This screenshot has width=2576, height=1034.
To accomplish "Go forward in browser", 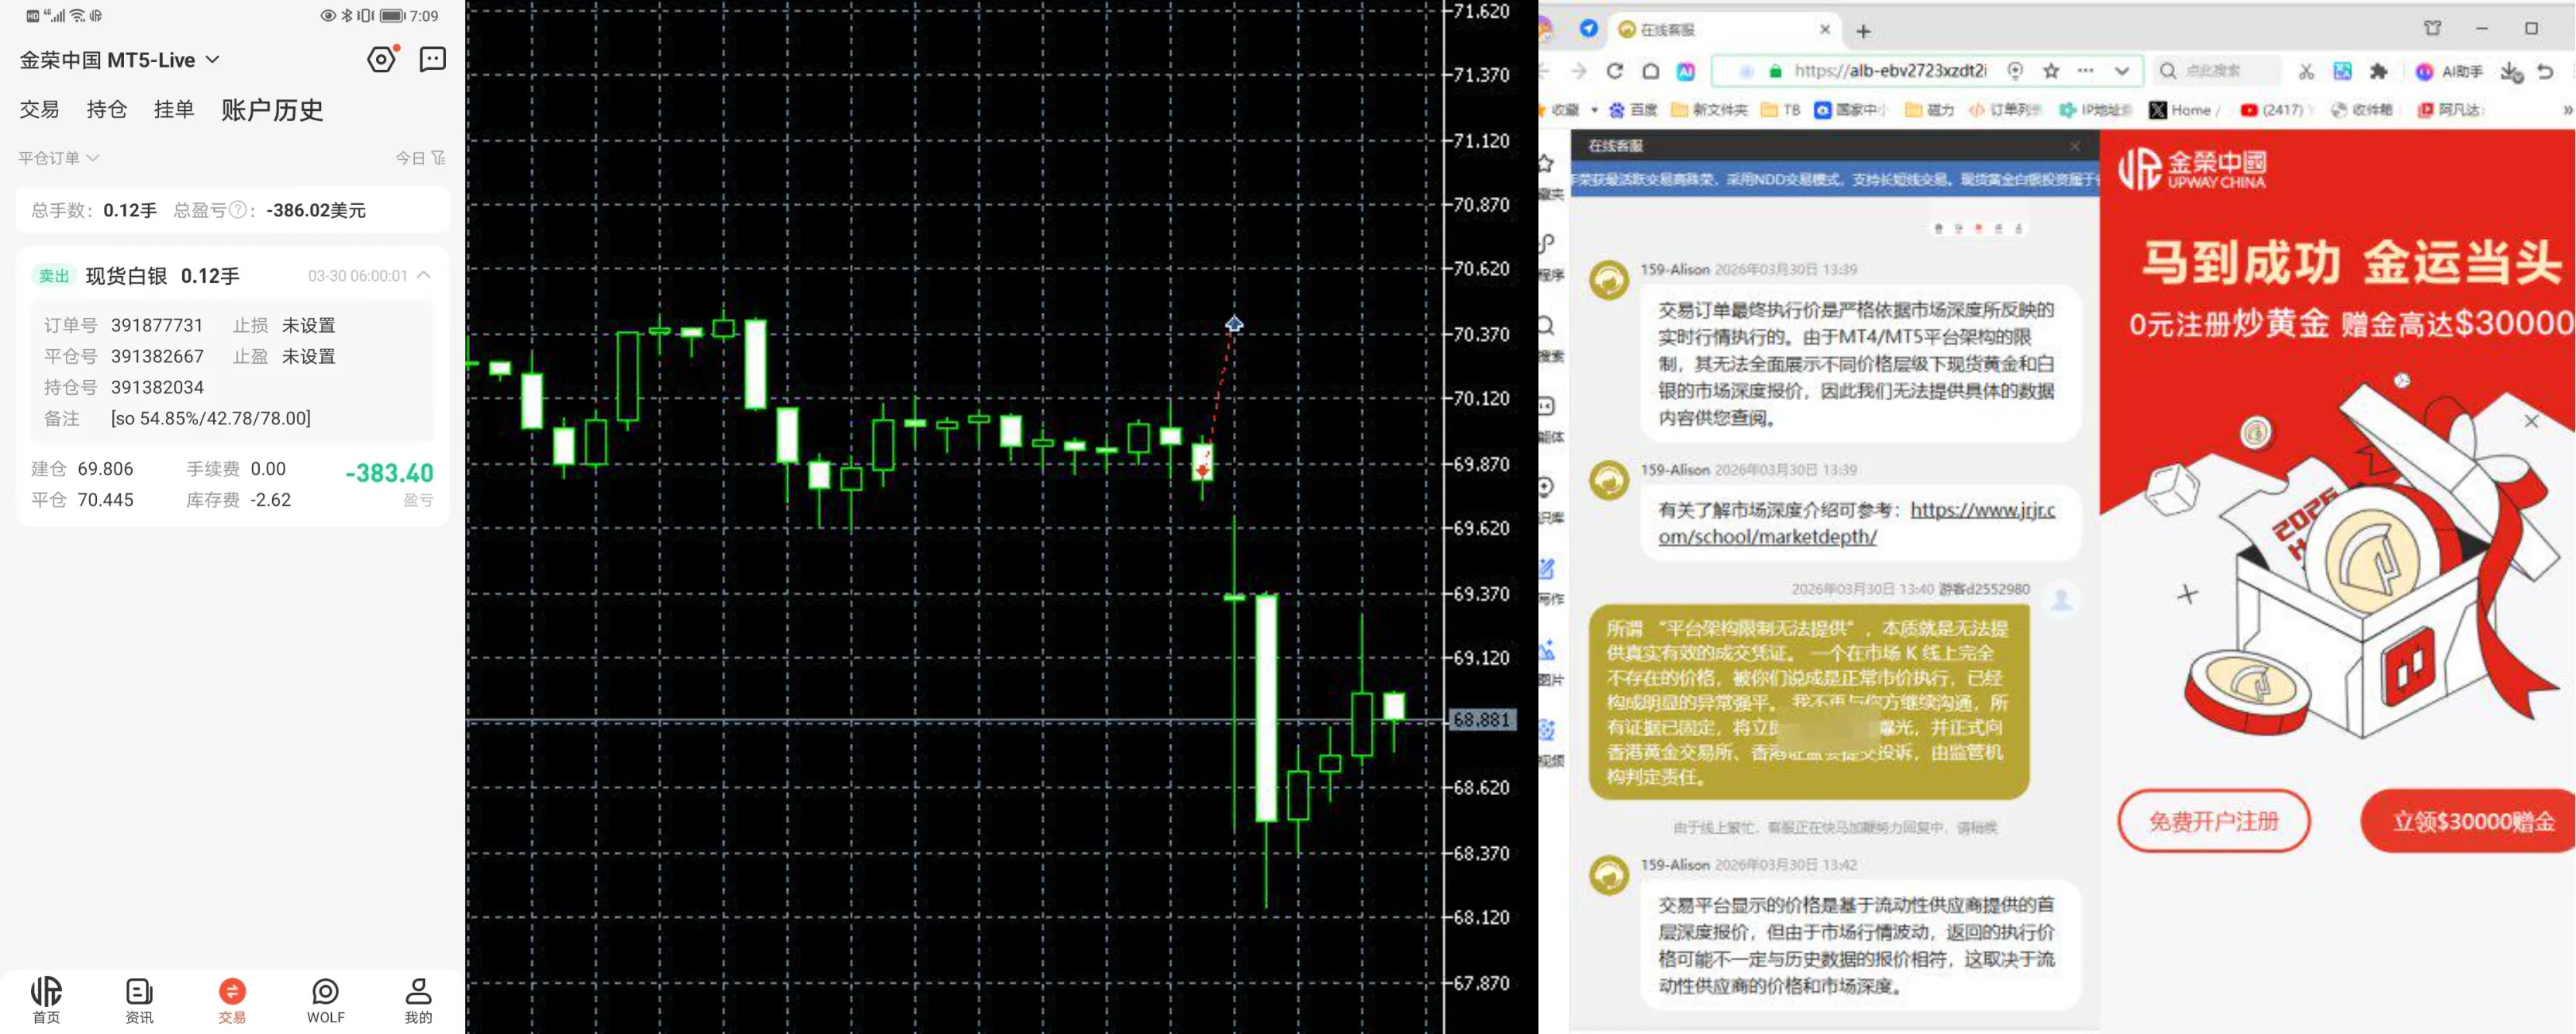I will (x=1579, y=71).
